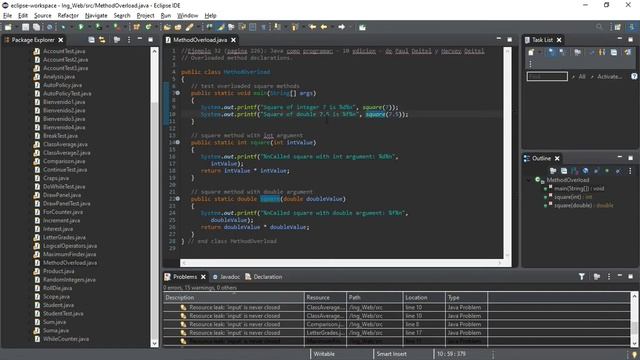This screenshot has width=640, height=360.
Task: Click the Location column header in Problems
Action: point(424,298)
